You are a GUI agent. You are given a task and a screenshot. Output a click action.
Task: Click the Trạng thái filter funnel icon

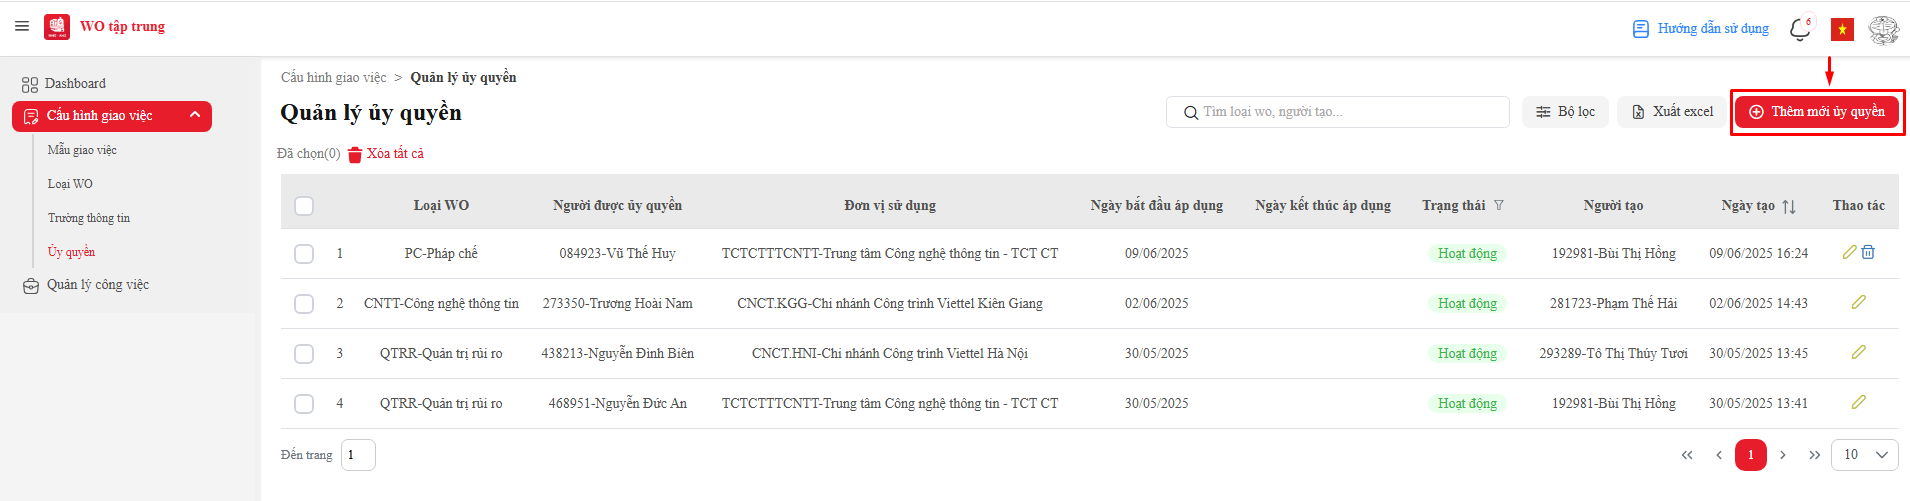pyautogui.click(x=1499, y=205)
